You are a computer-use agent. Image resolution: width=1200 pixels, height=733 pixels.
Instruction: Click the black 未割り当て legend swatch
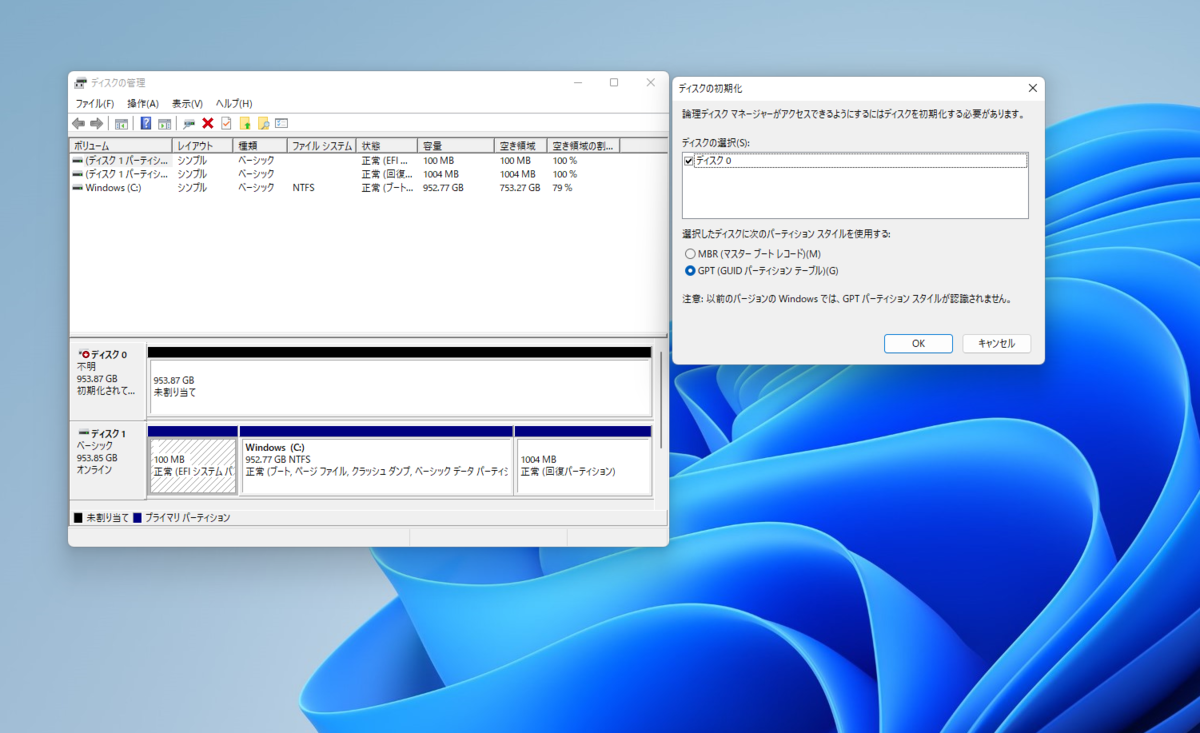point(78,518)
